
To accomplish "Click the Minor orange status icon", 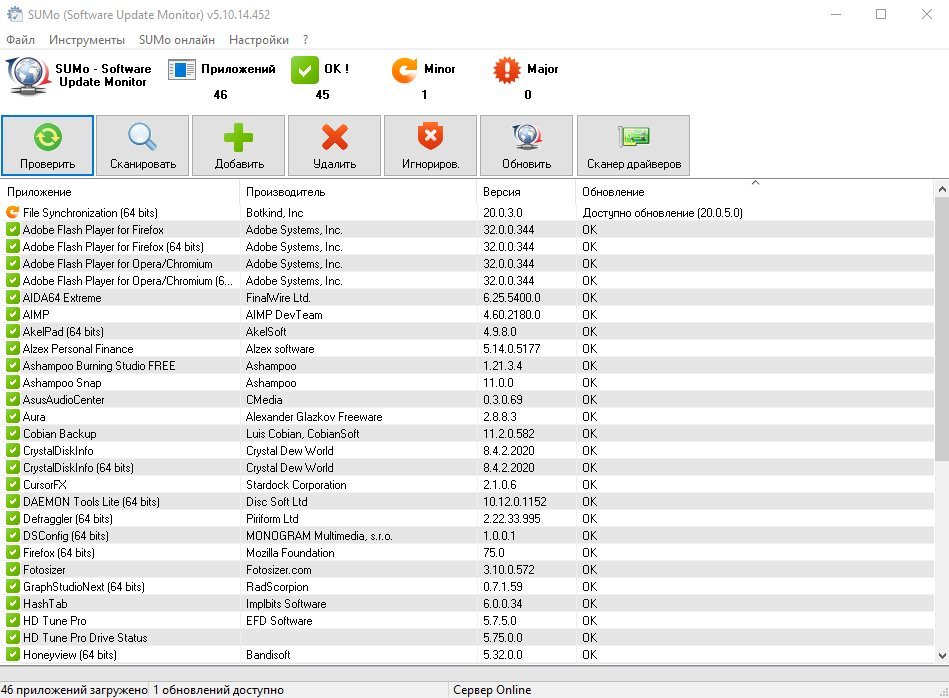I will pos(404,70).
